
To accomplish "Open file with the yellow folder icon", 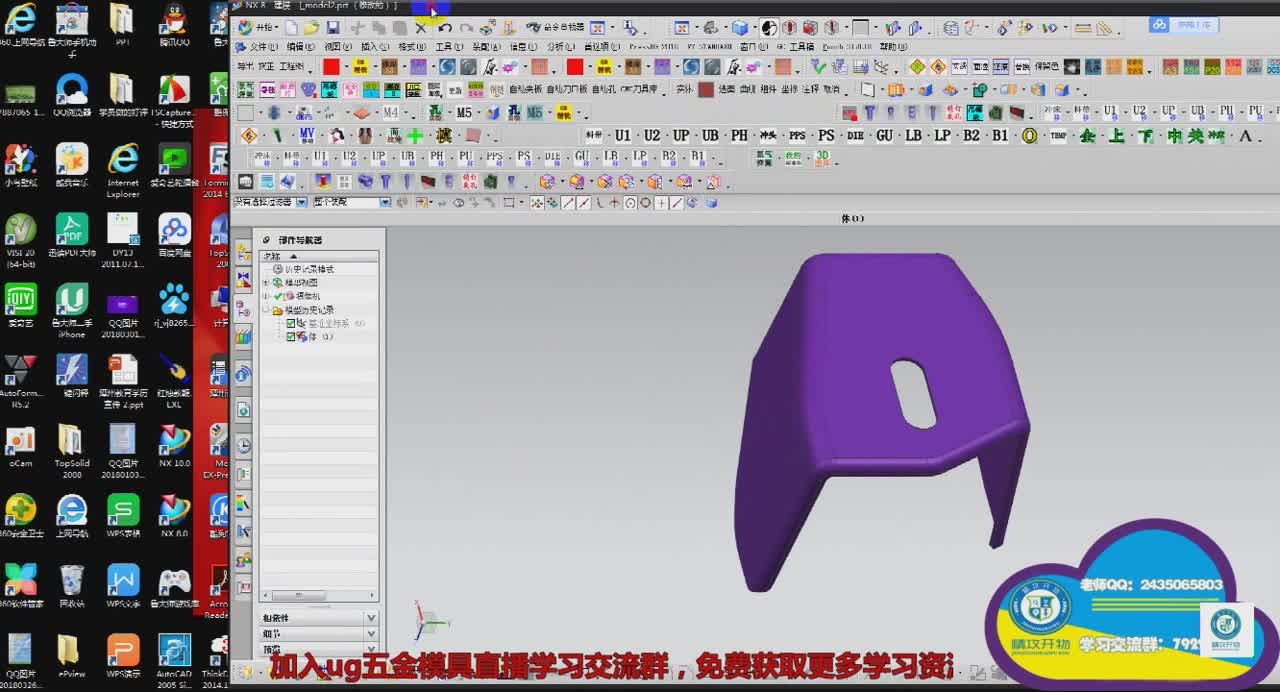I will coord(311,28).
